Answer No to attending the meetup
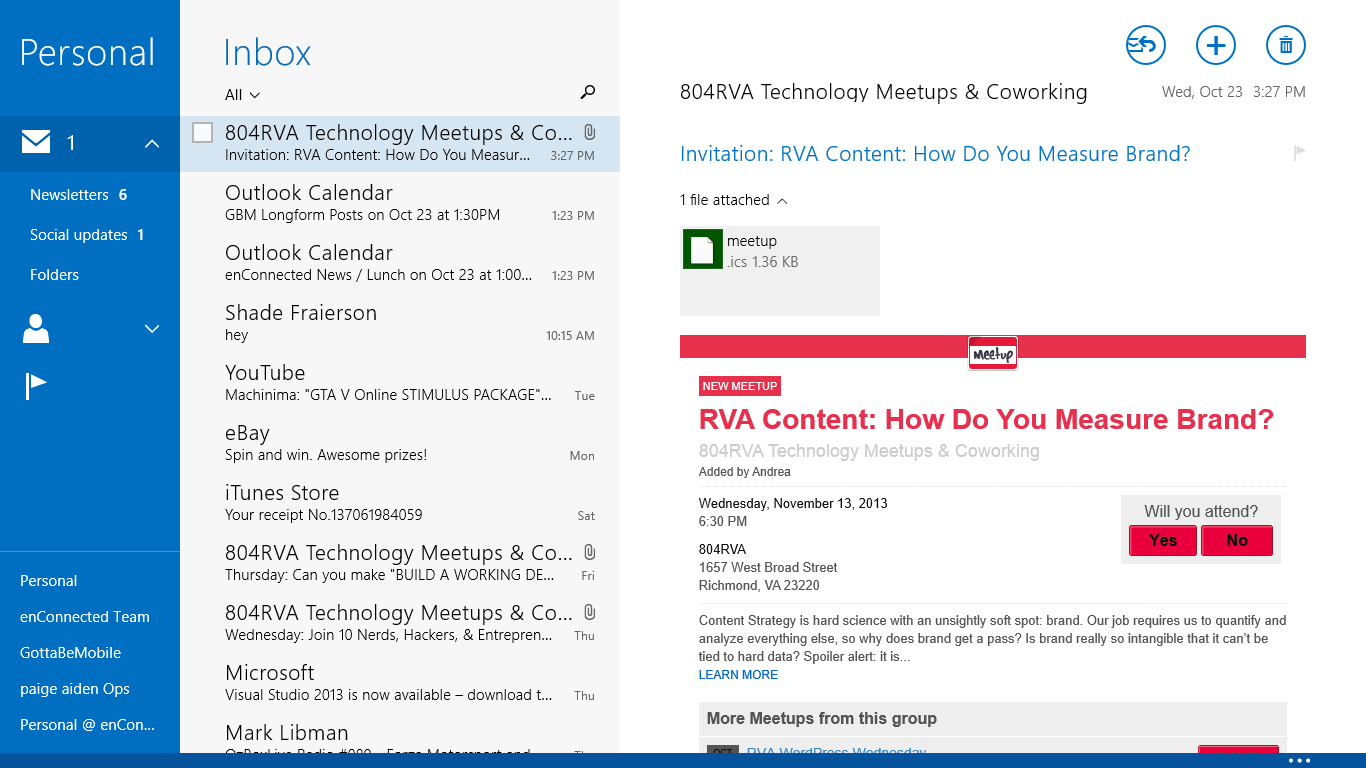The image size is (1366, 768). [1237, 541]
